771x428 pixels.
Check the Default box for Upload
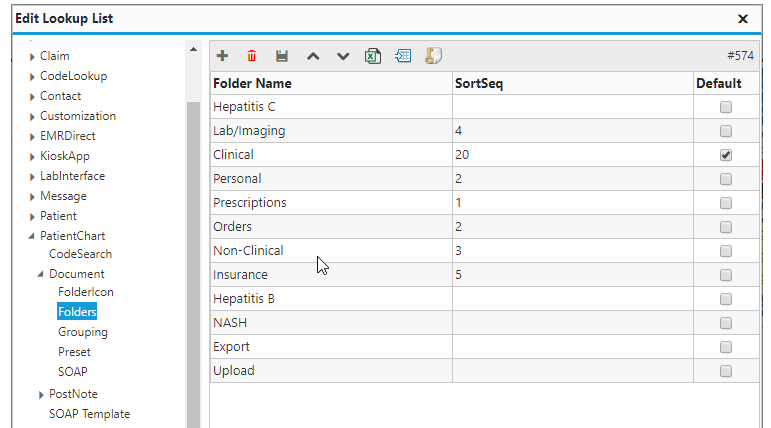(725, 371)
